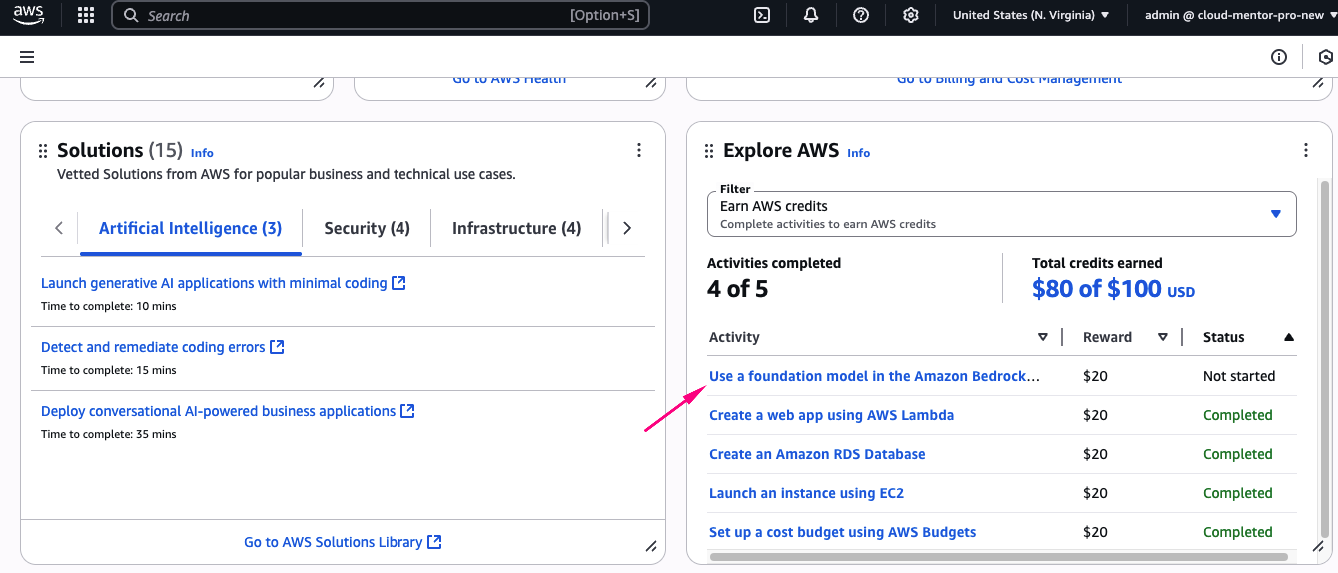Screen dimensions: 1338x573
Task: Open the notifications bell
Action: click(x=811, y=15)
